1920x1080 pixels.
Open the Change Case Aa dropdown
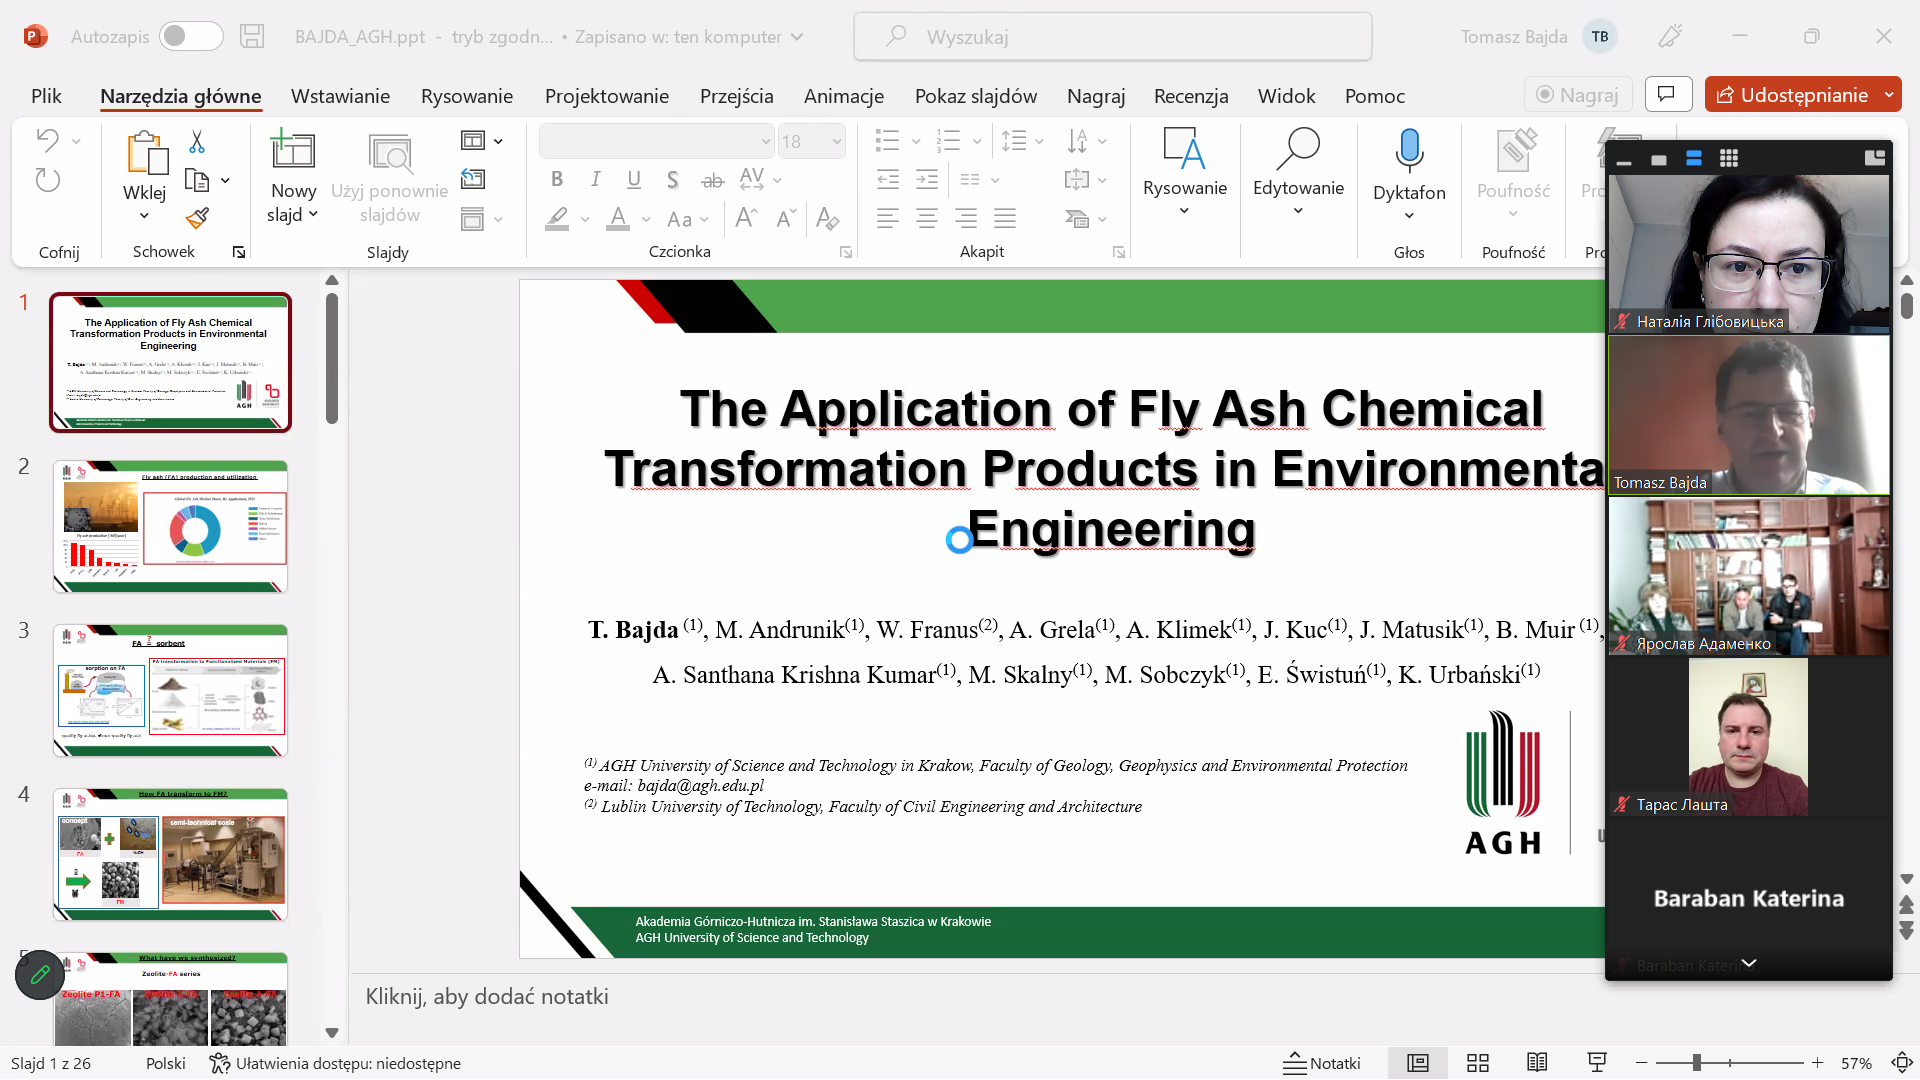(688, 219)
